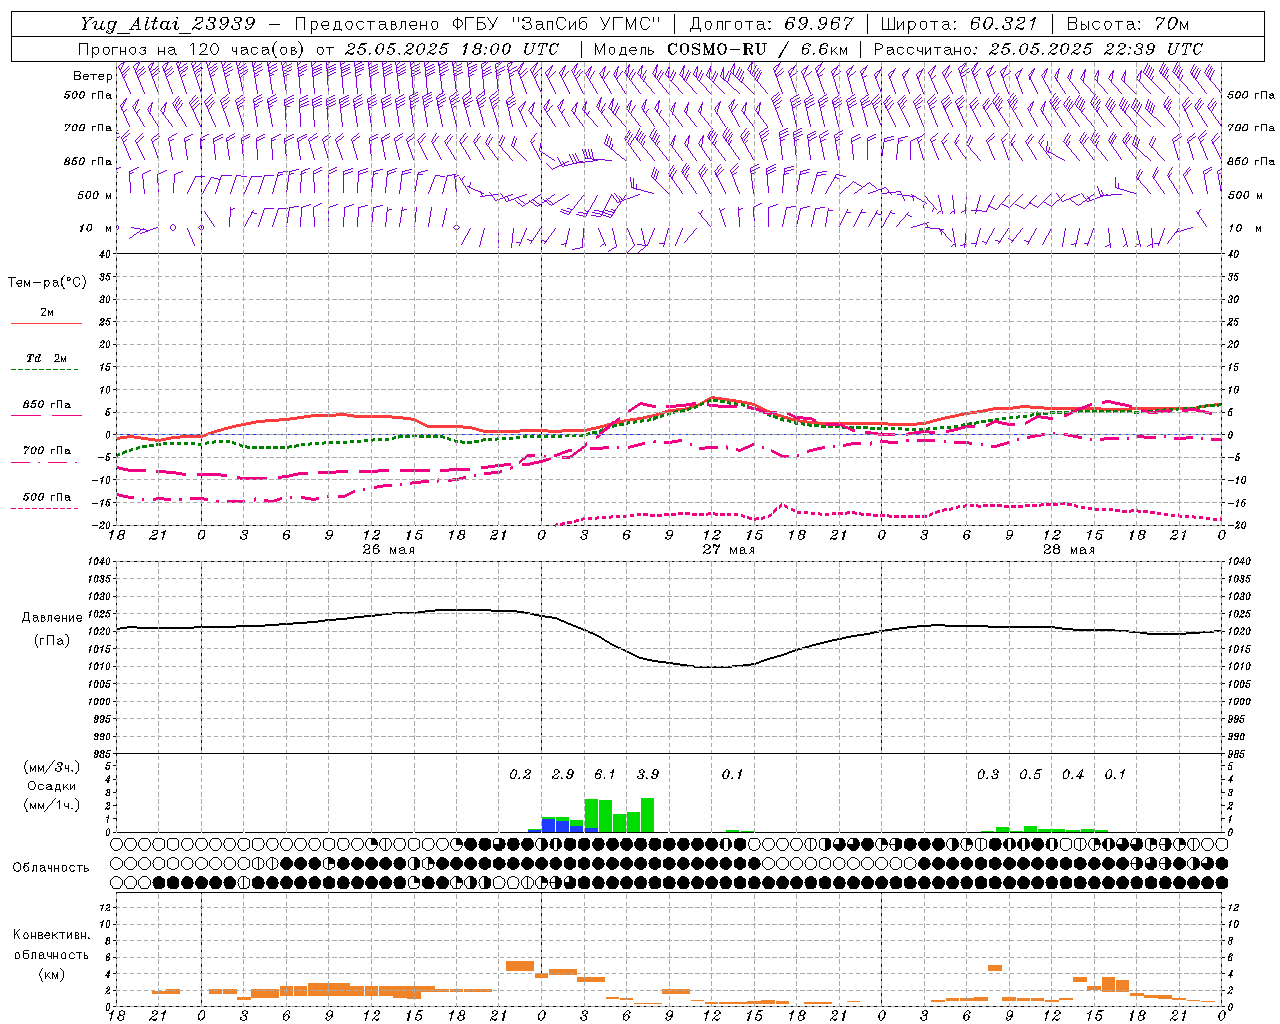Click the 26 мая date label
Viewport: 1280px width, 1024px height.
[x=388, y=550]
